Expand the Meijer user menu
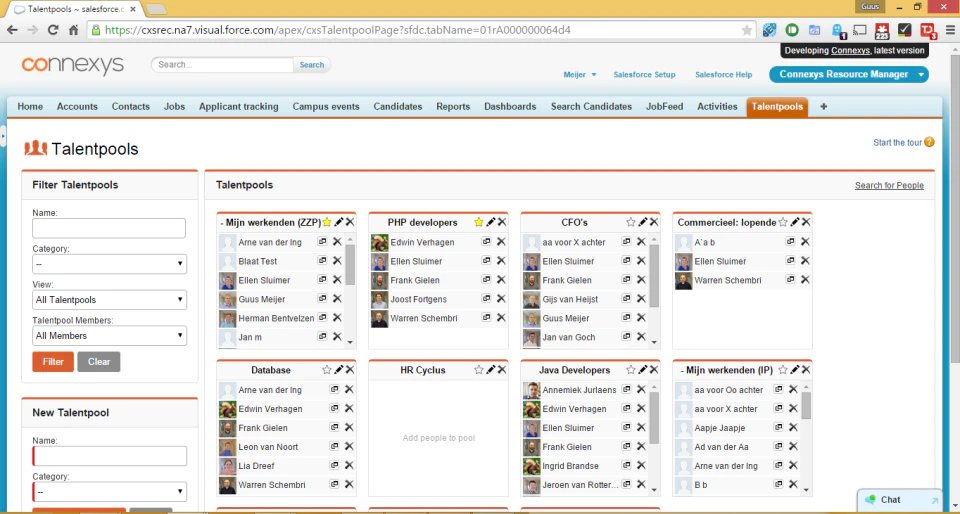Viewport: 960px width, 514px height. point(580,75)
